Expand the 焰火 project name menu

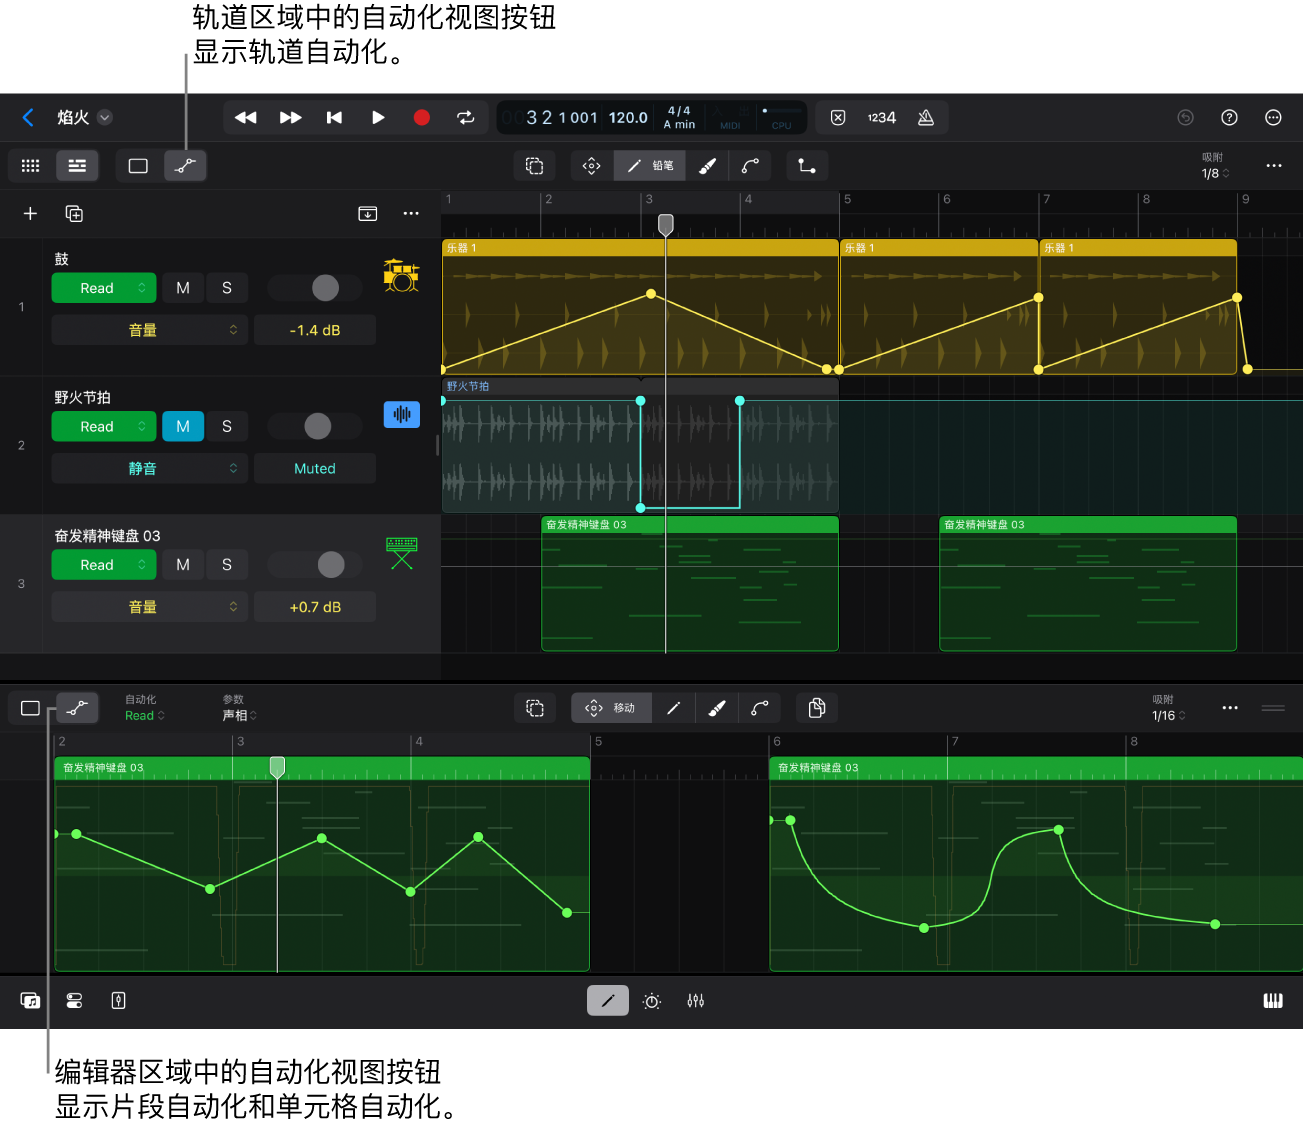click(x=105, y=117)
